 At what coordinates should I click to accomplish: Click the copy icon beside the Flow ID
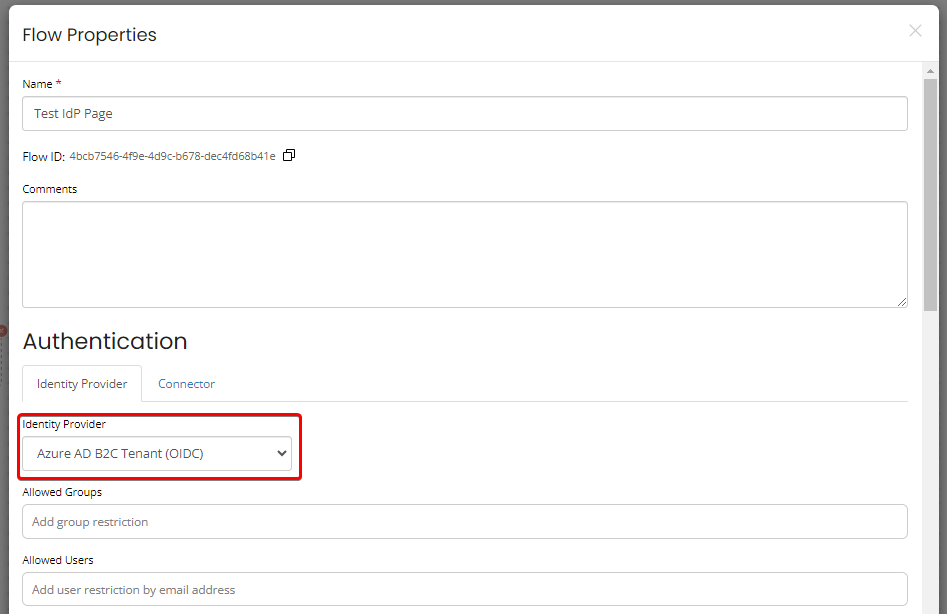point(289,155)
